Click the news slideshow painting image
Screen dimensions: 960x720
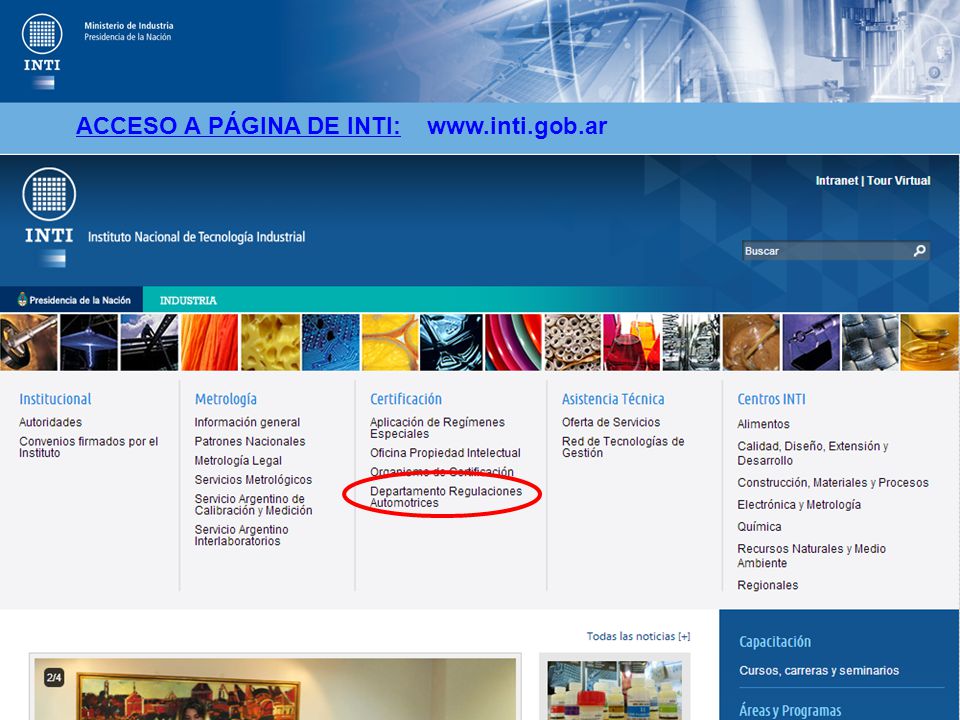coord(276,689)
